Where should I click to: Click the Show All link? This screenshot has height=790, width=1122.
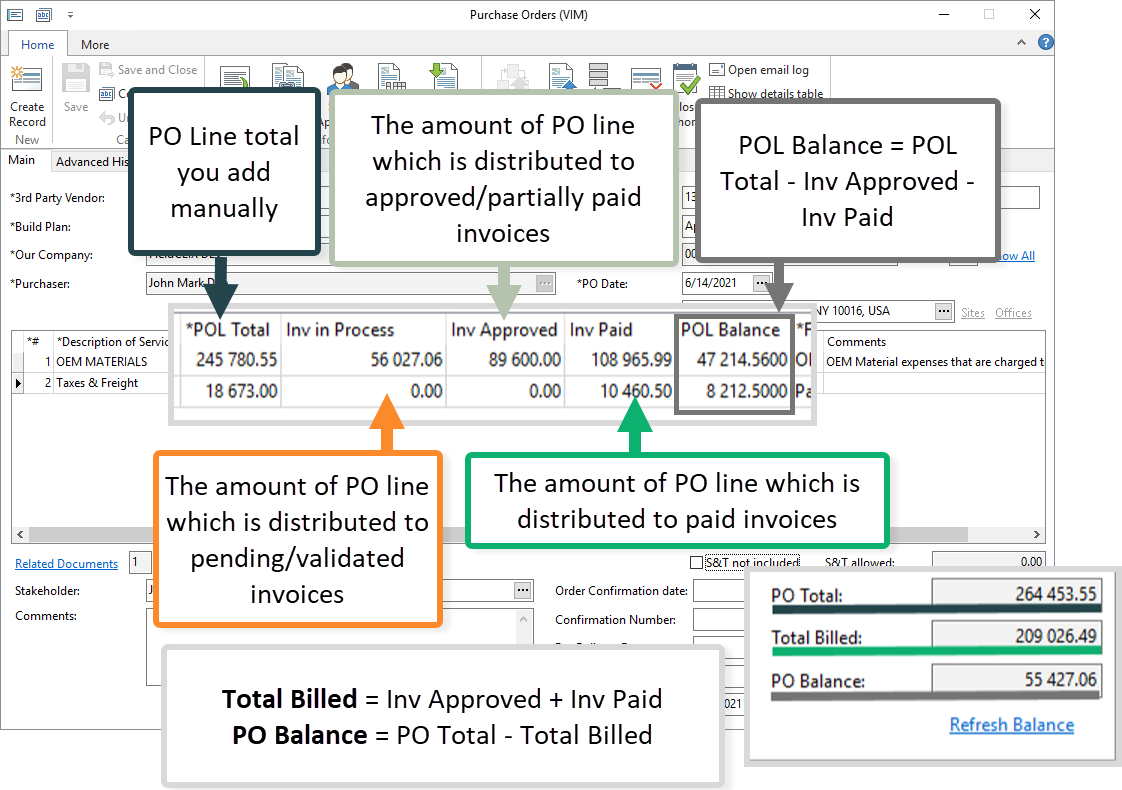click(x=1016, y=255)
